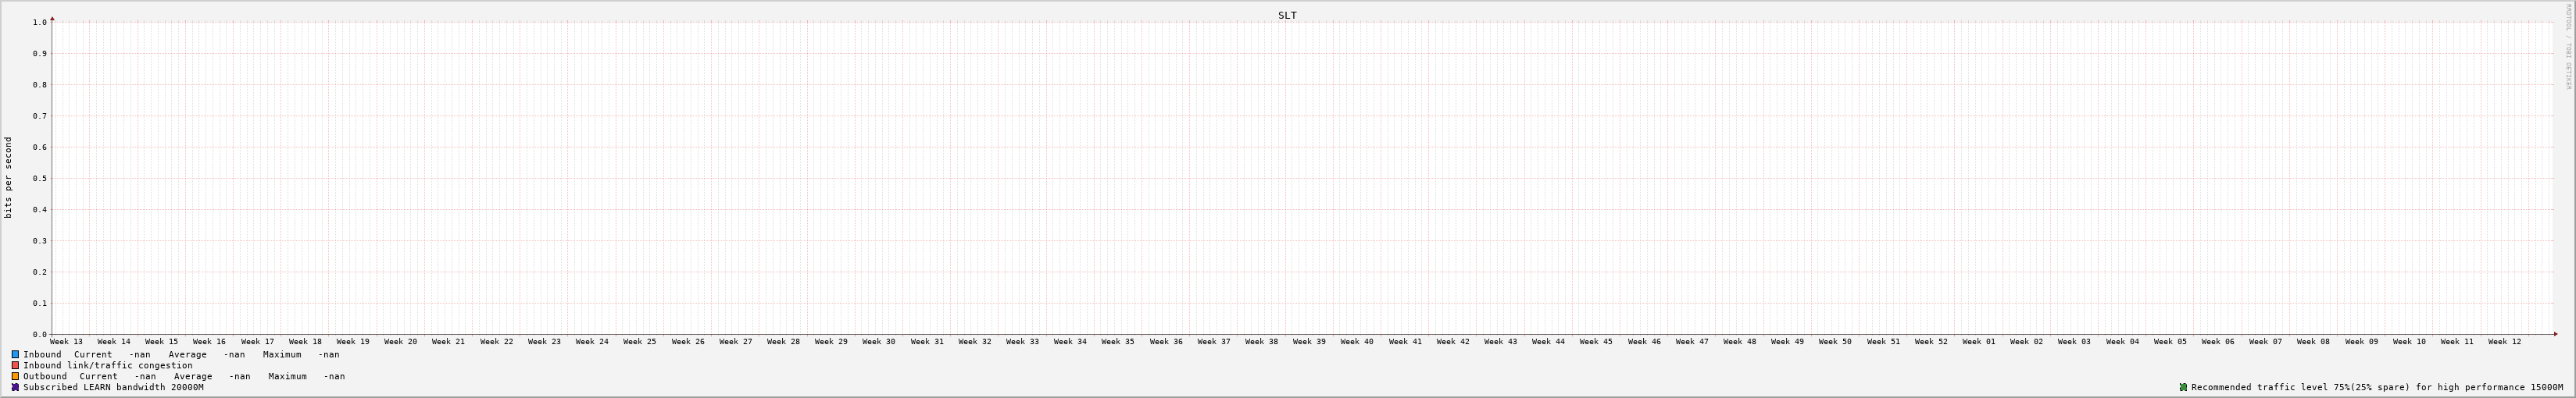Click the 'Subscribed LEARN bandwidth 20000M' legend text
This screenshot has height=398, width=2576.
(113, 387)
